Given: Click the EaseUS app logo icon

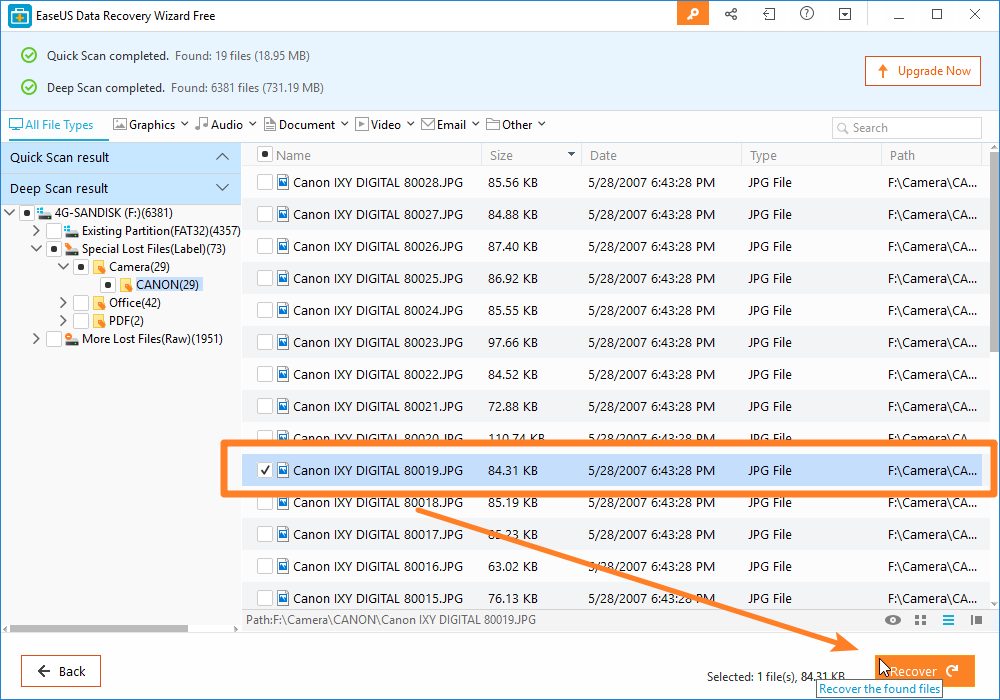Looking at the screenshot, I should coord(20,16).
